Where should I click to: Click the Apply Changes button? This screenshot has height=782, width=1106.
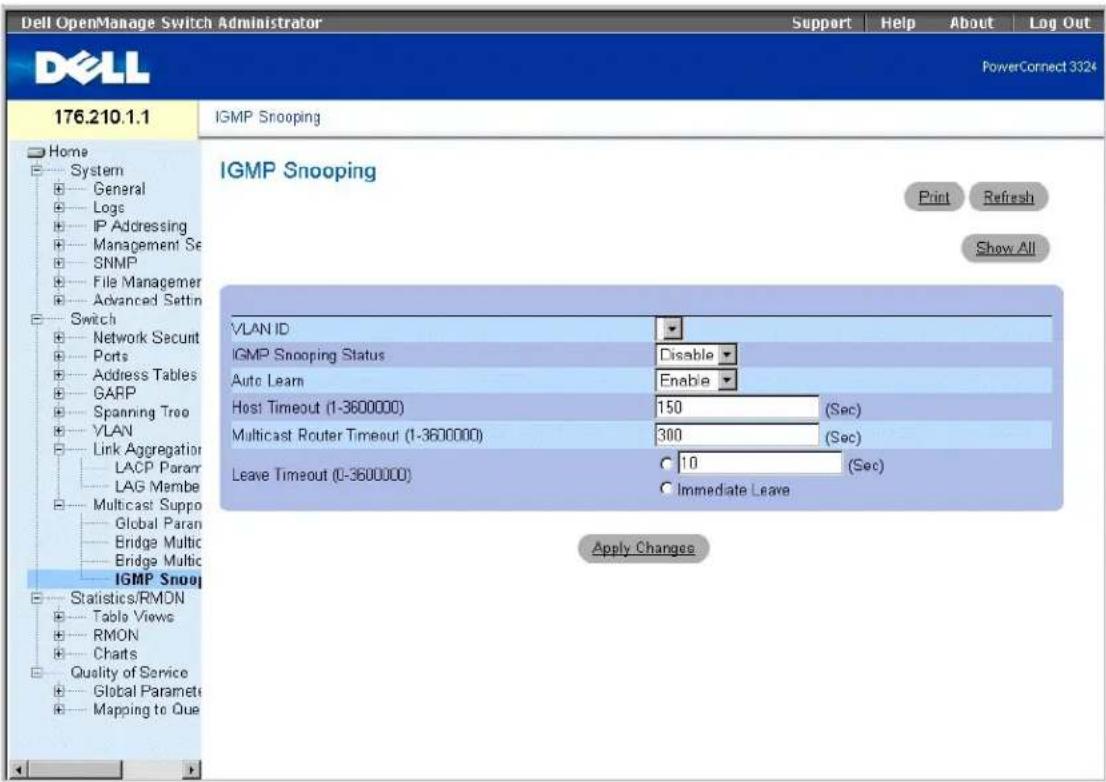[x=643, y=548]
